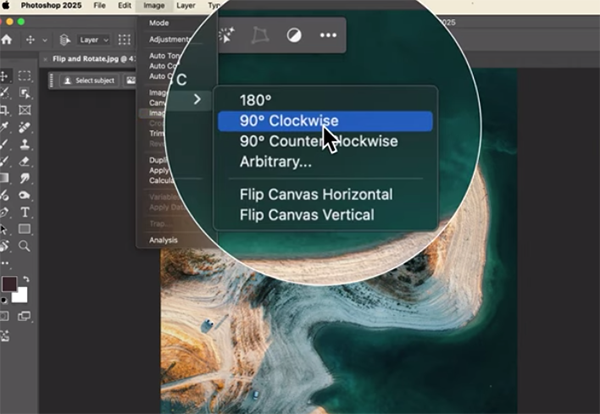Select the Gradient tool
The height and width of the screenshot is (414, 600).
tap(4, 178)
